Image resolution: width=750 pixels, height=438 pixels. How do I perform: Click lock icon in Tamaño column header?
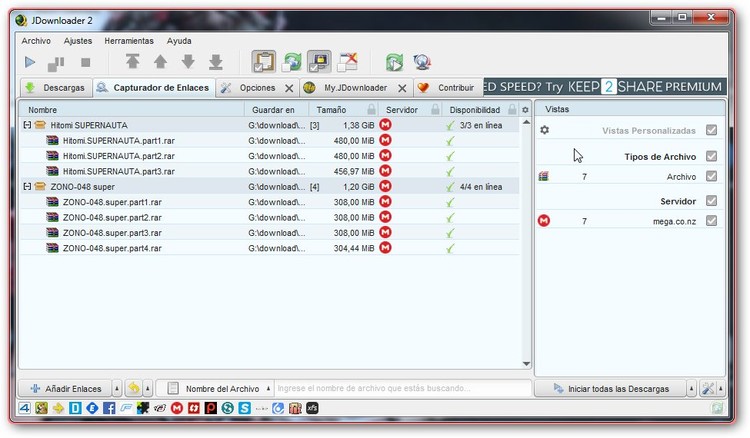coord(371,110)
